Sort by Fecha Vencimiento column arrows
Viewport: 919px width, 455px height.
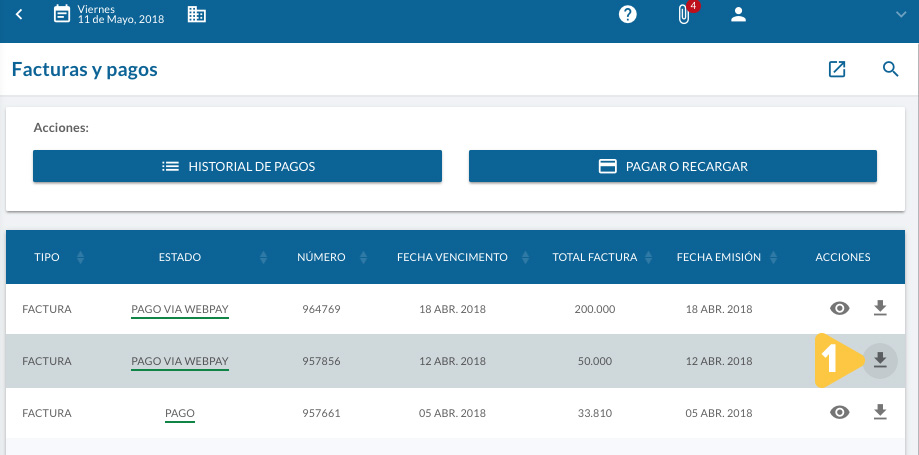pyautogui.click(x=526, y=257)
